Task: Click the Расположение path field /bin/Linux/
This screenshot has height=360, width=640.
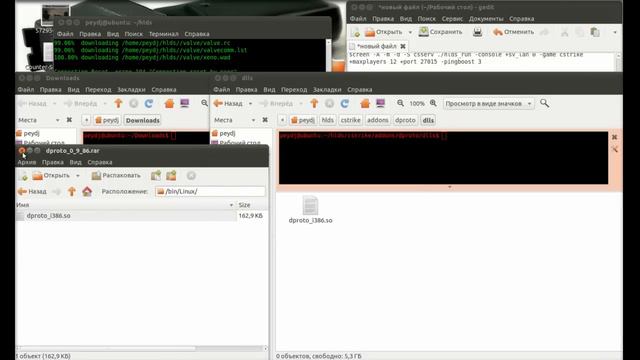Action: [x=210, y=191]
